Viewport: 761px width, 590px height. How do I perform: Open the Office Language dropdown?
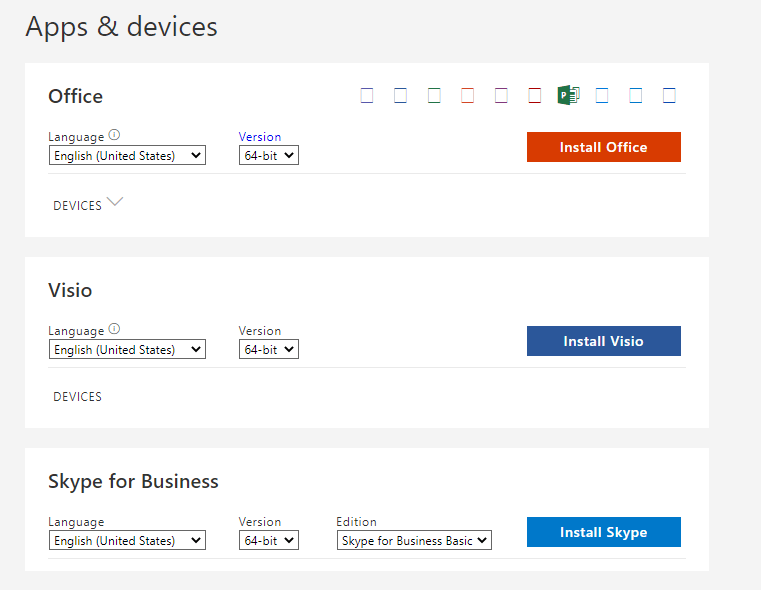click(127, 155)
